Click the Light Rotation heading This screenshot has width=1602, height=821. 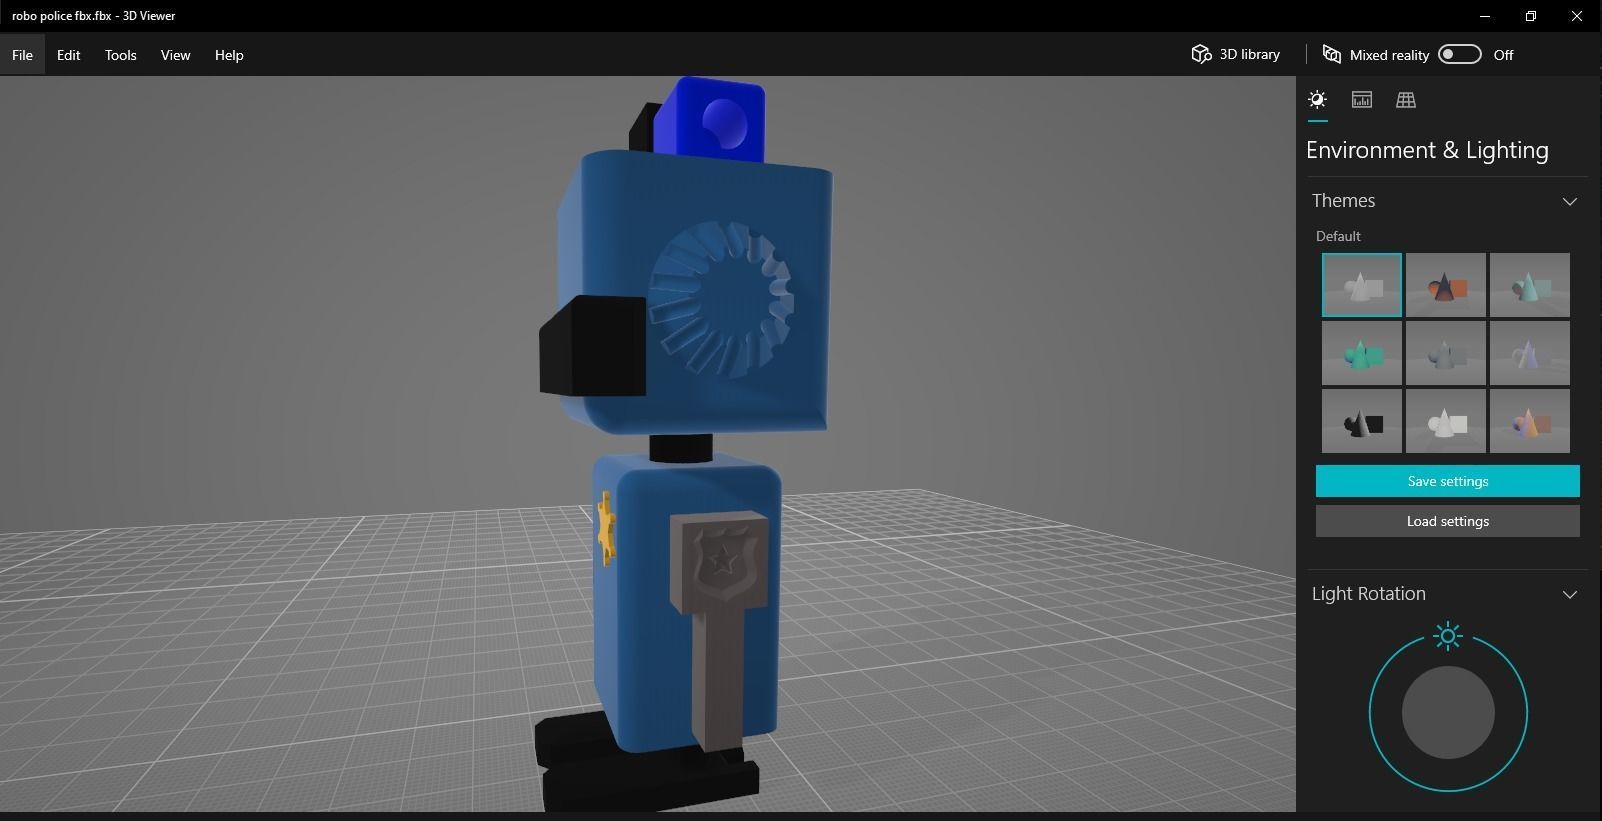(1368, 594)
